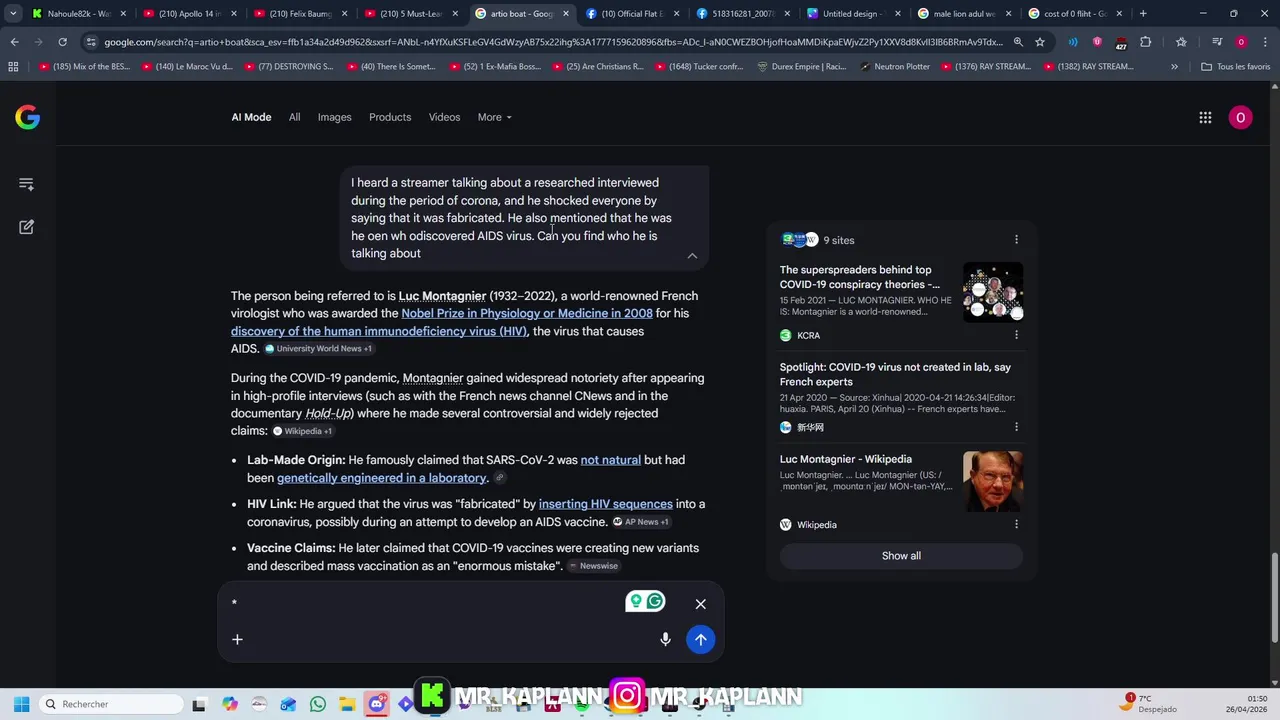This screenshot has width=1280, height=720.
Task: Open the Nobel Prize in Physiology or Medicine link
Action: pyautogui.click(x=527, y=313)
